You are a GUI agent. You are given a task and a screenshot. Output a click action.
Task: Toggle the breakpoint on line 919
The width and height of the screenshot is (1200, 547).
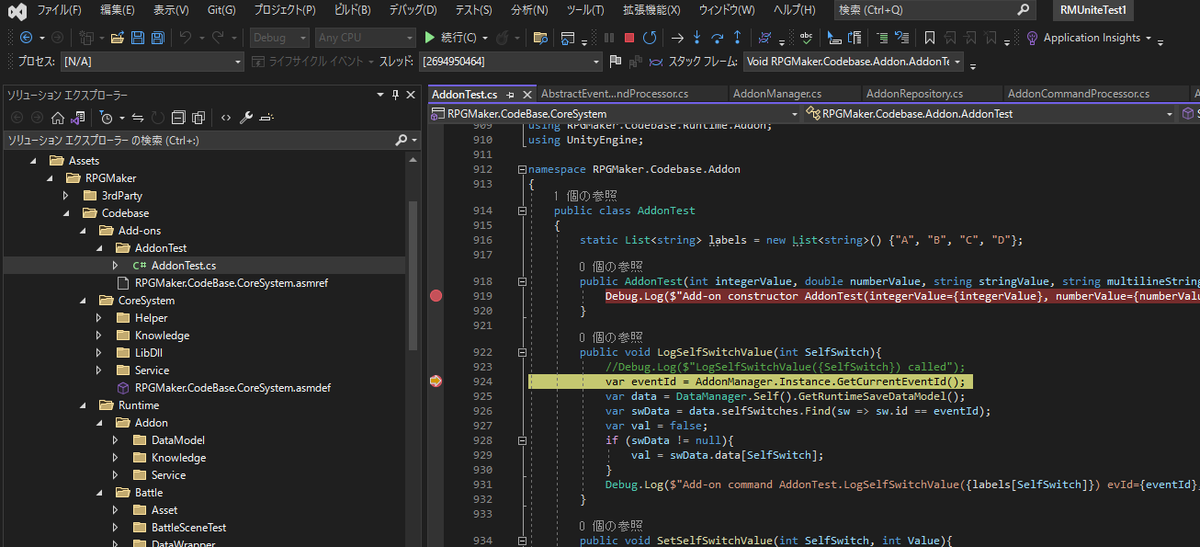[436, 296]
